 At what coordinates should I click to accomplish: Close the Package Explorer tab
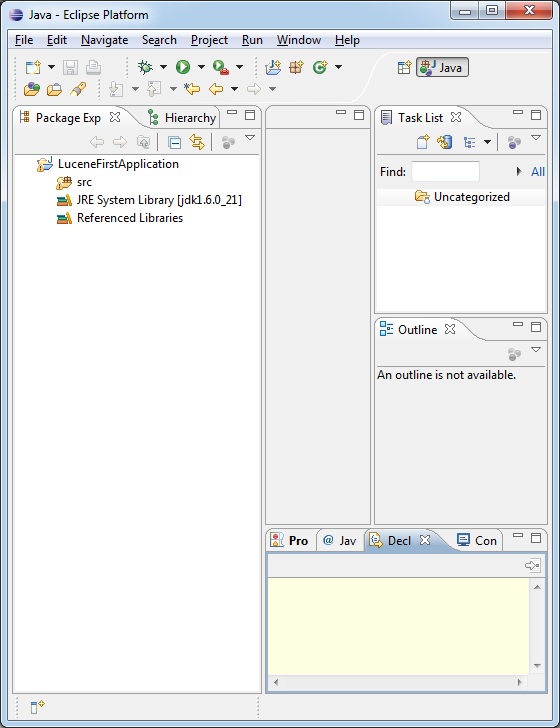click(x=115, y=117)
